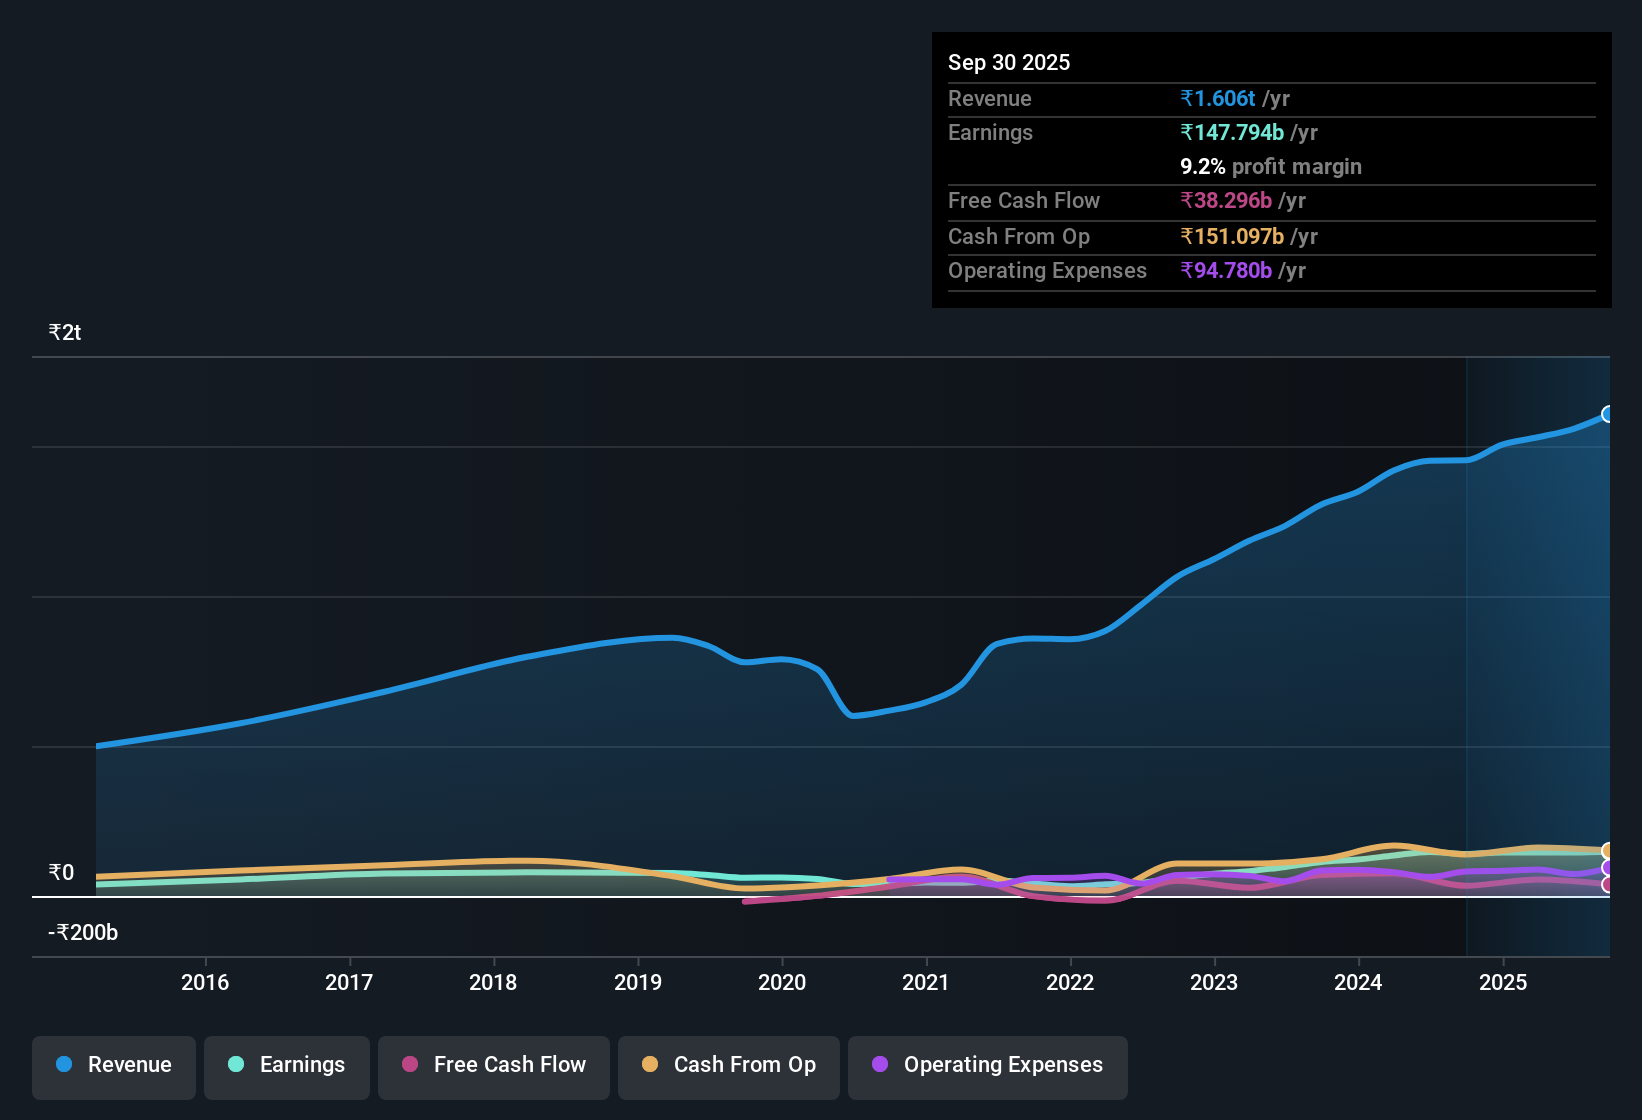Image resolution: width=1642 pixels, height=1120 pixels.
Task: Click the Cash From Op endpoint circle
Action: (x=1608, y=849)
